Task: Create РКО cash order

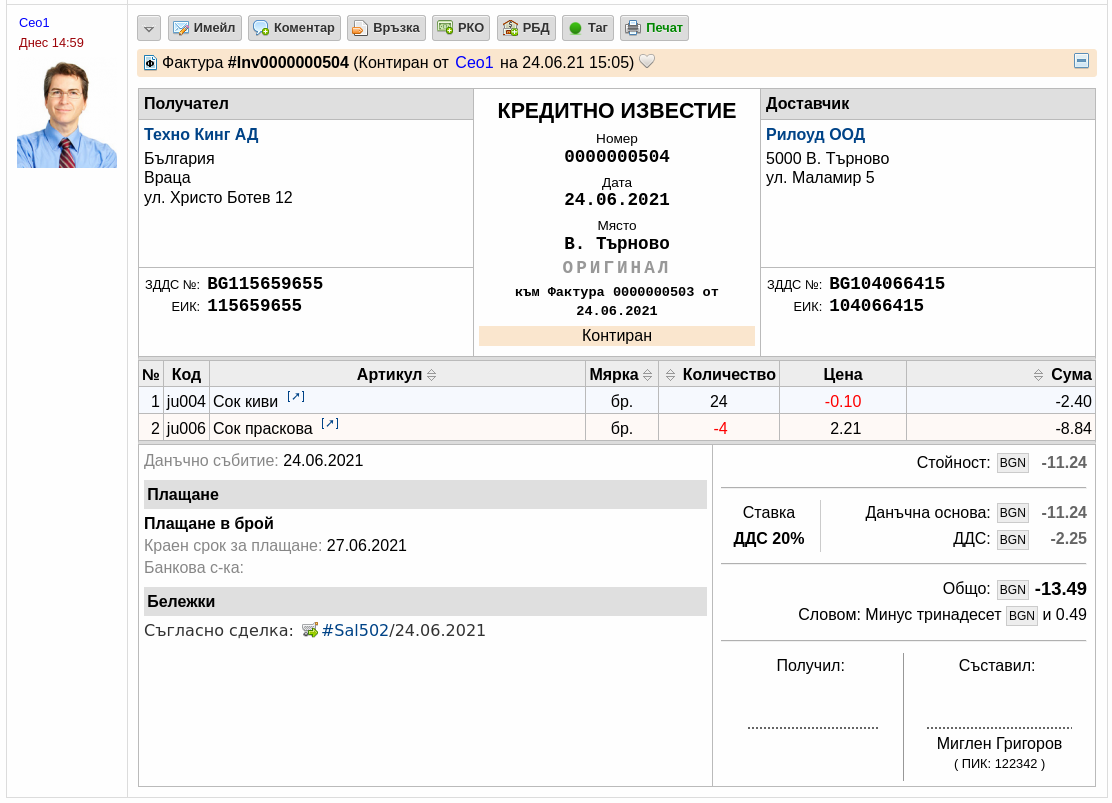Action: point(461,28)
